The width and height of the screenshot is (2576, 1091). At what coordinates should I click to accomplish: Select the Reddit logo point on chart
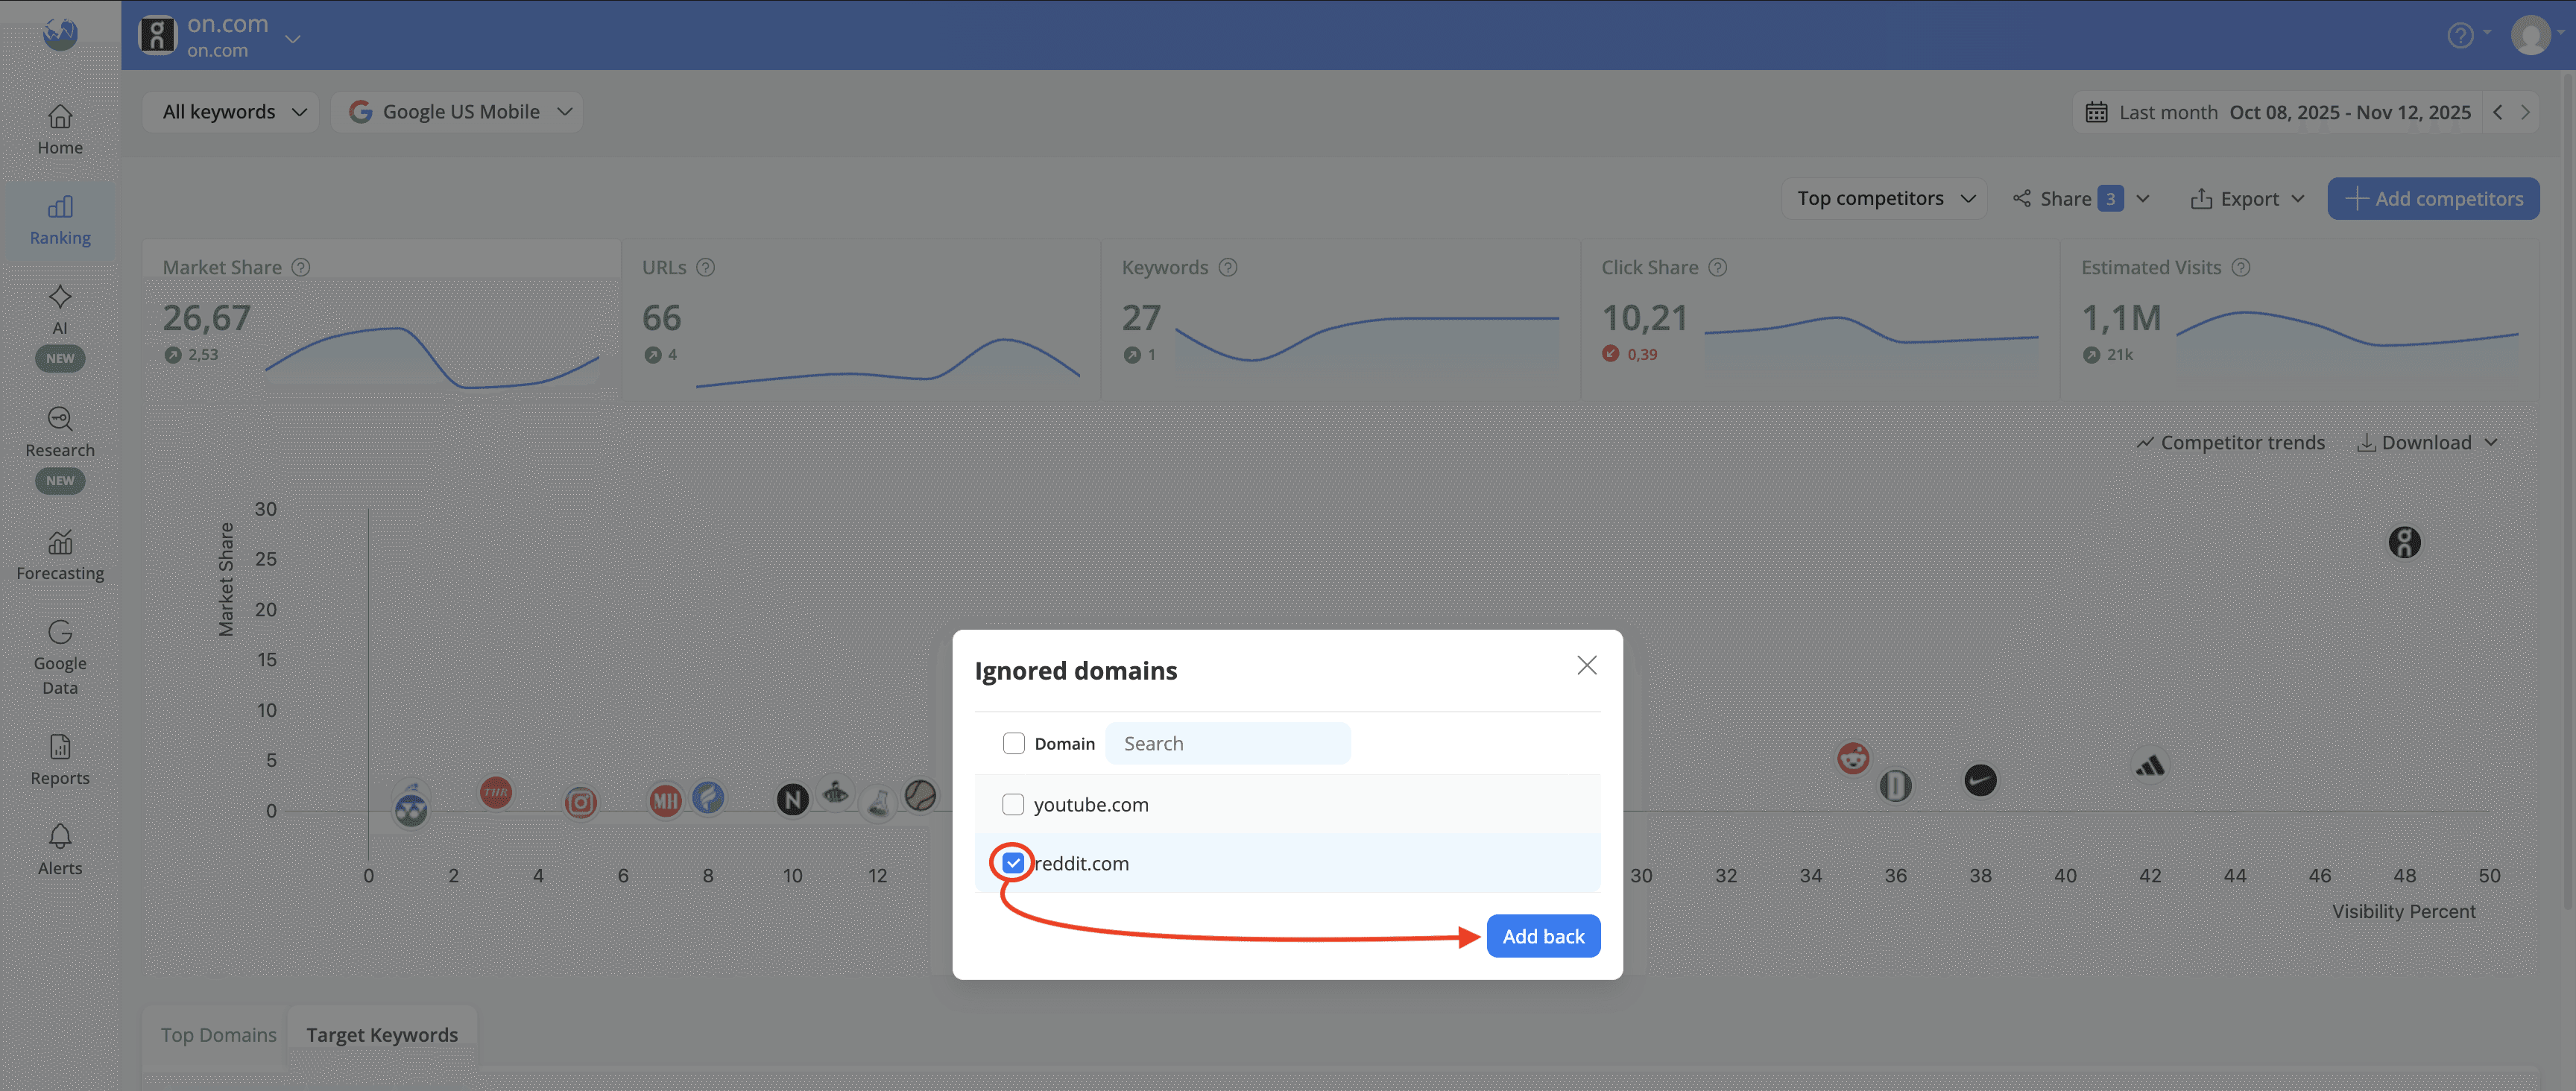pyautogui.click(x=1853, y=758)
